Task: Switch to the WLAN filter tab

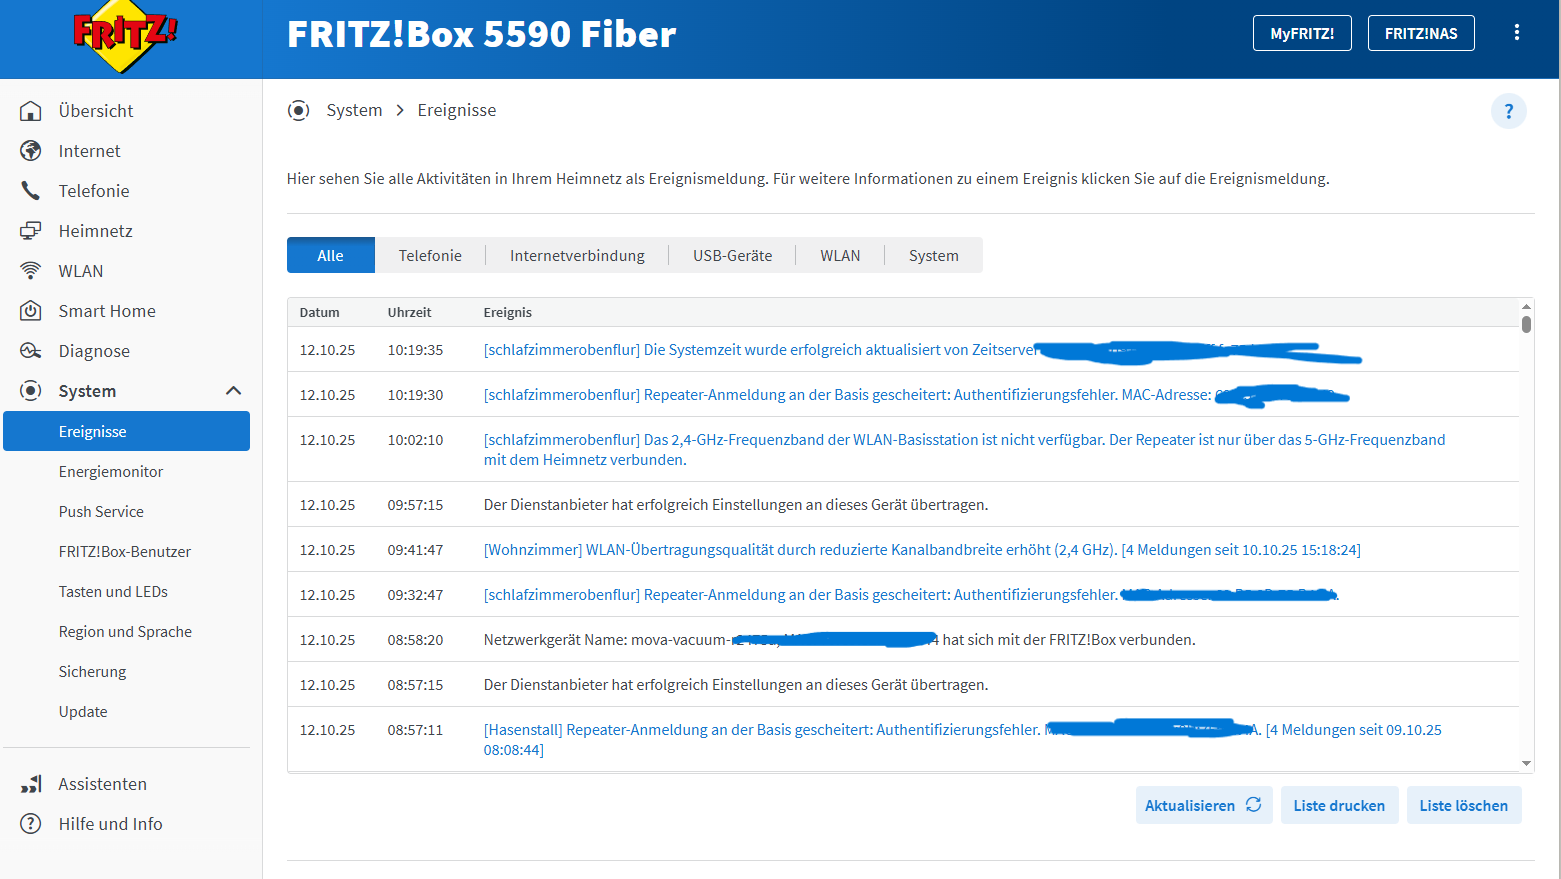Action: tap(840, 255)
